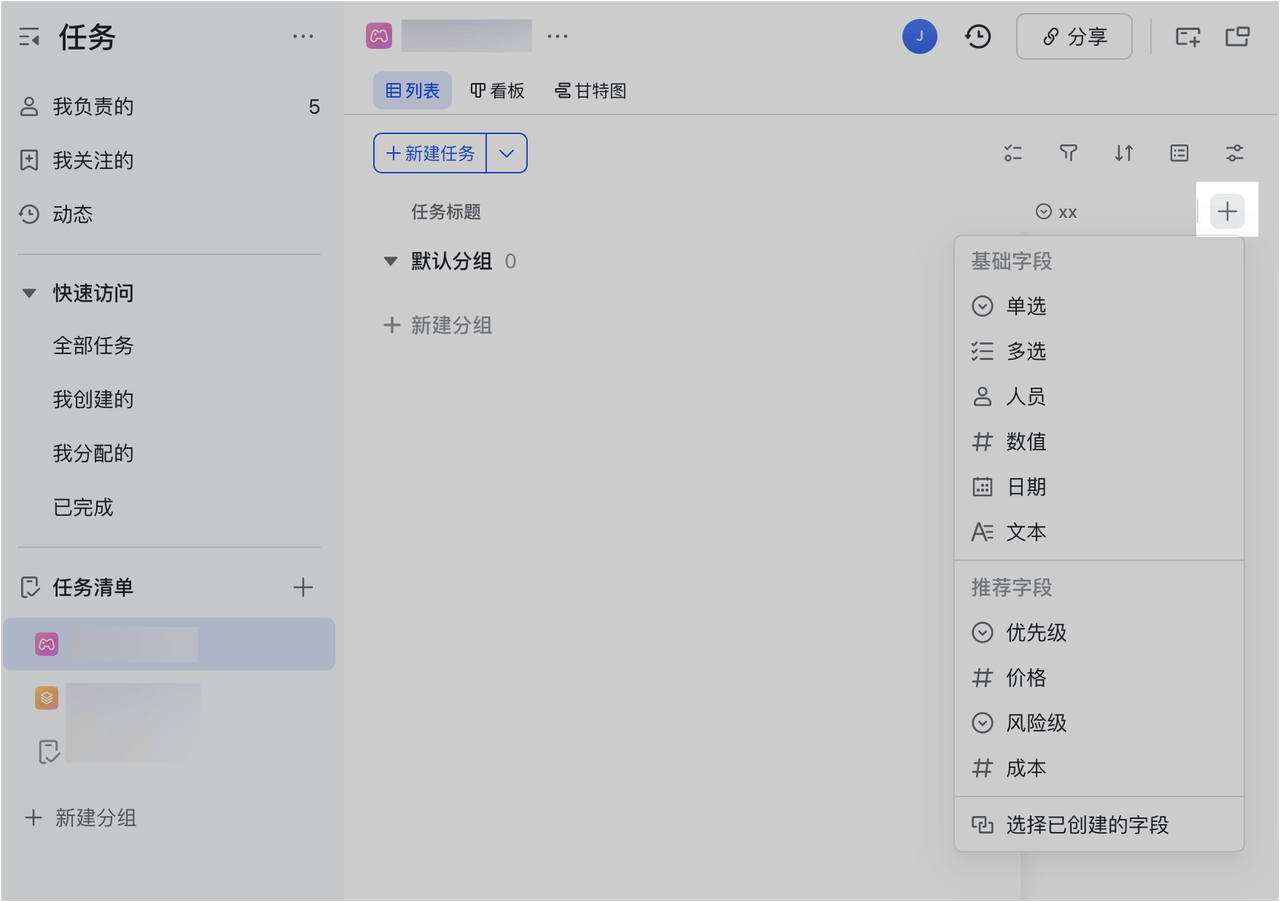Click the 分享 share button
This screenshot has width=1280, height=902.
(x=1074, y=37)
